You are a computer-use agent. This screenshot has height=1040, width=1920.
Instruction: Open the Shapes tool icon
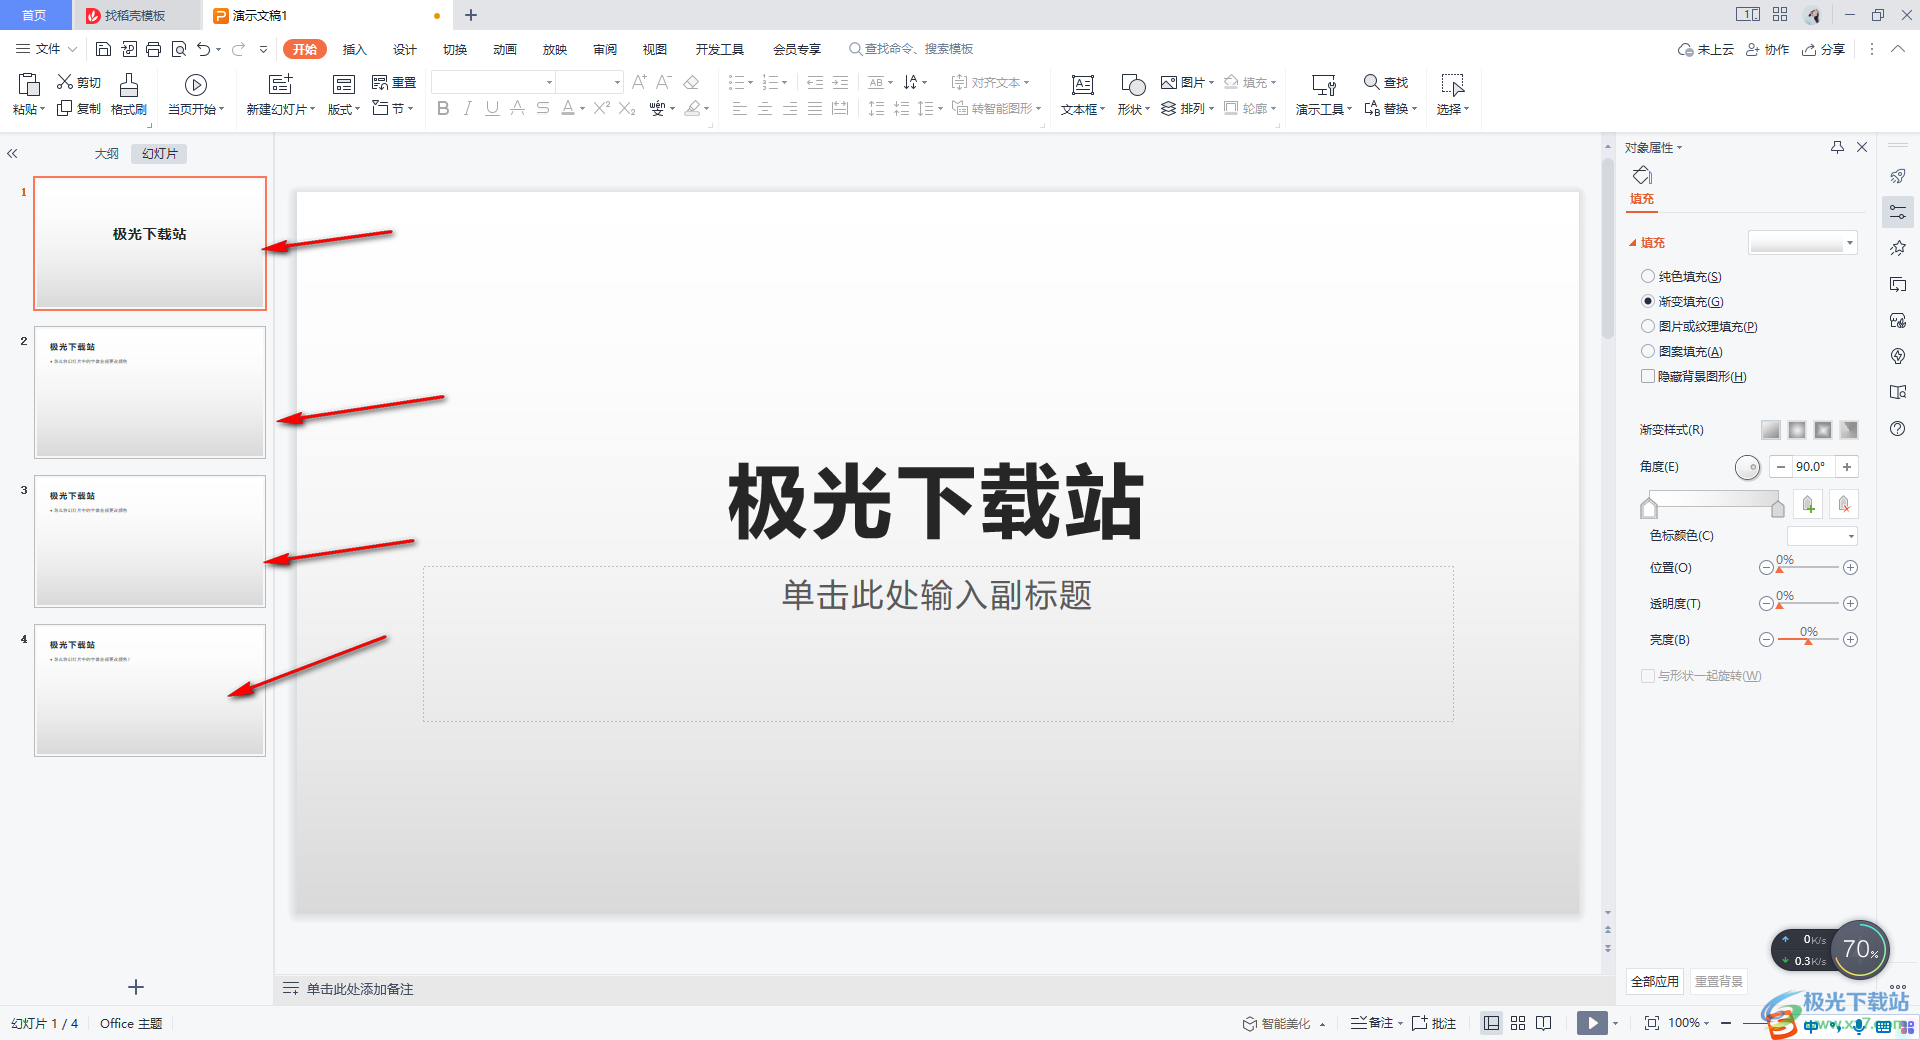(1133, 85)
